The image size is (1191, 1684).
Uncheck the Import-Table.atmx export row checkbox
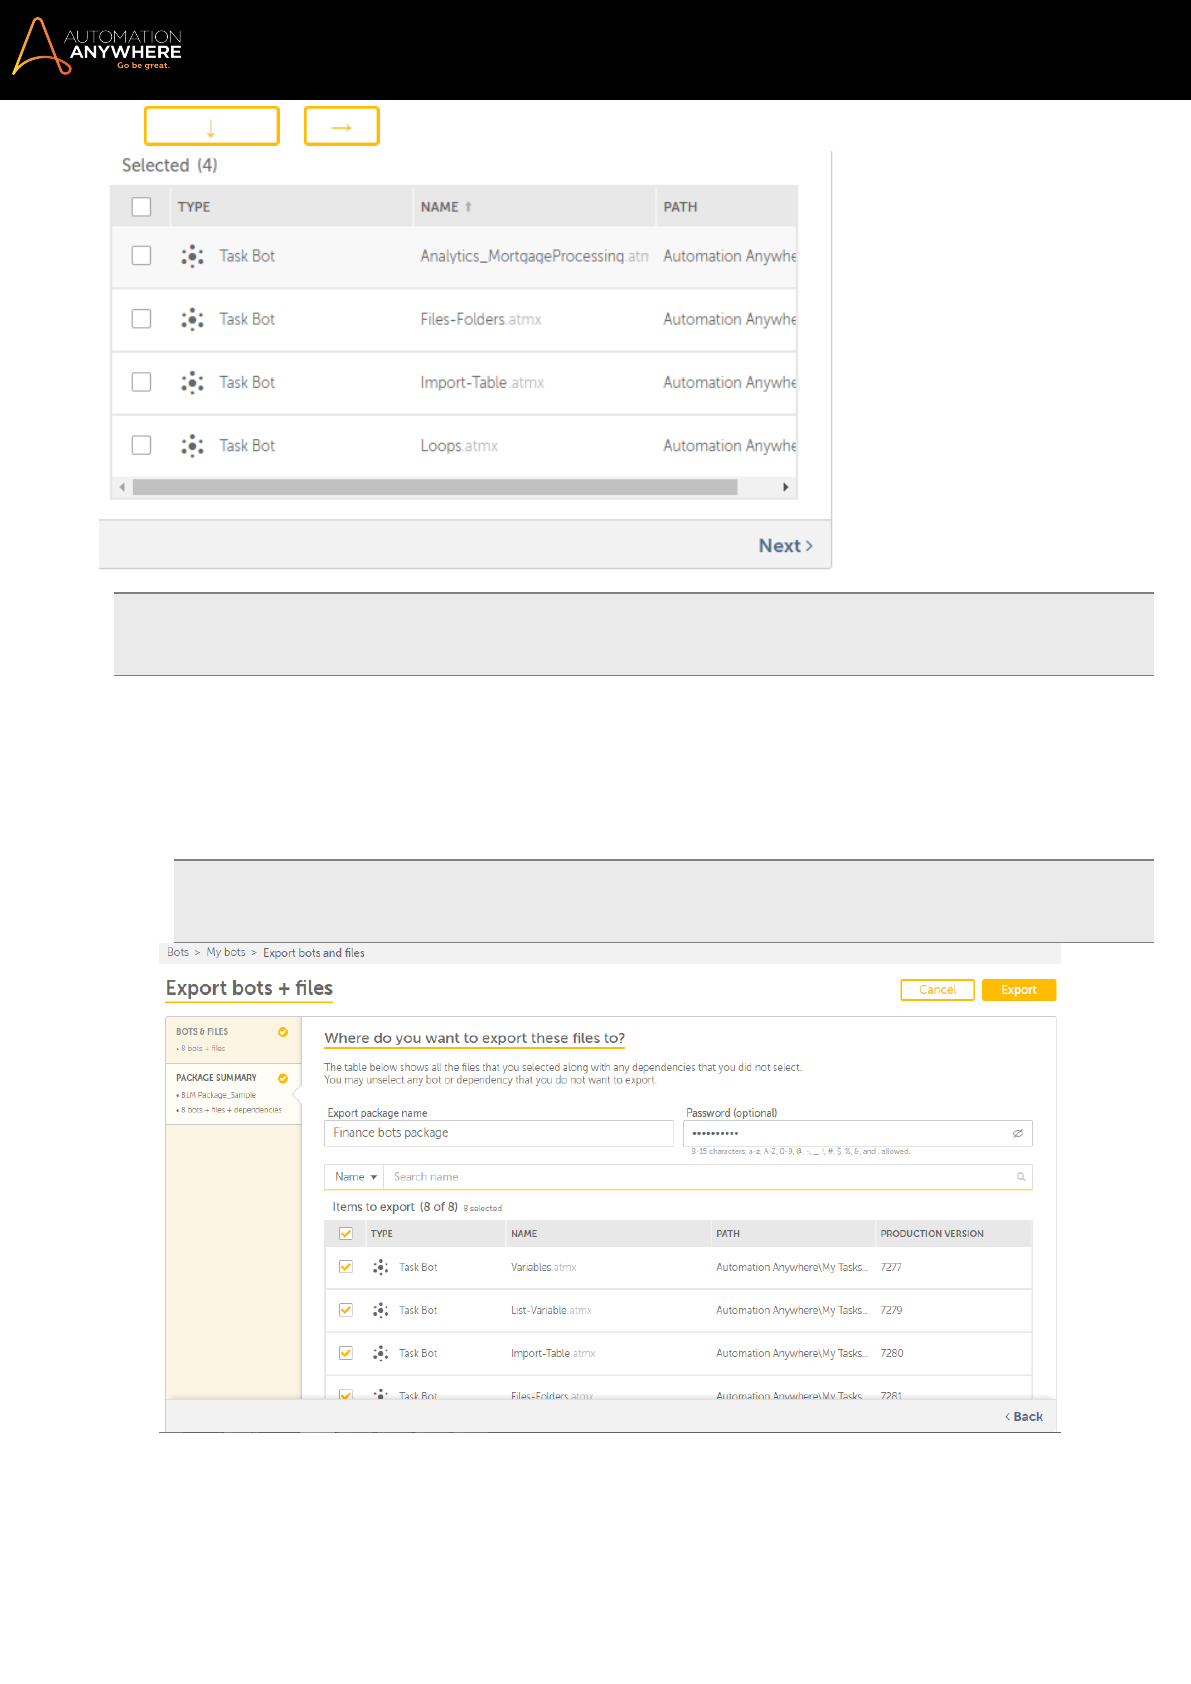(346, 1353)
